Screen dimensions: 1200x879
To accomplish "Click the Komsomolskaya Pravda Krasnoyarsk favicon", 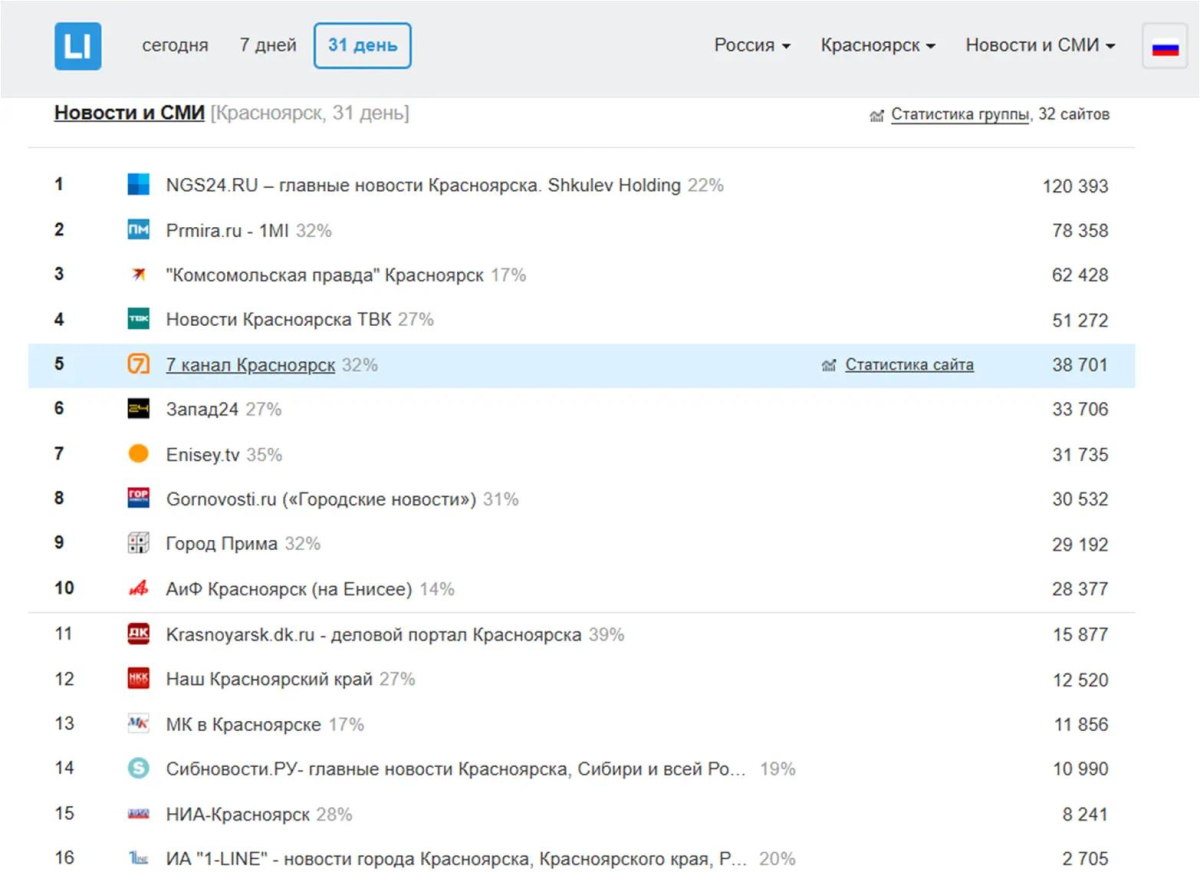I will click(138, 275).
